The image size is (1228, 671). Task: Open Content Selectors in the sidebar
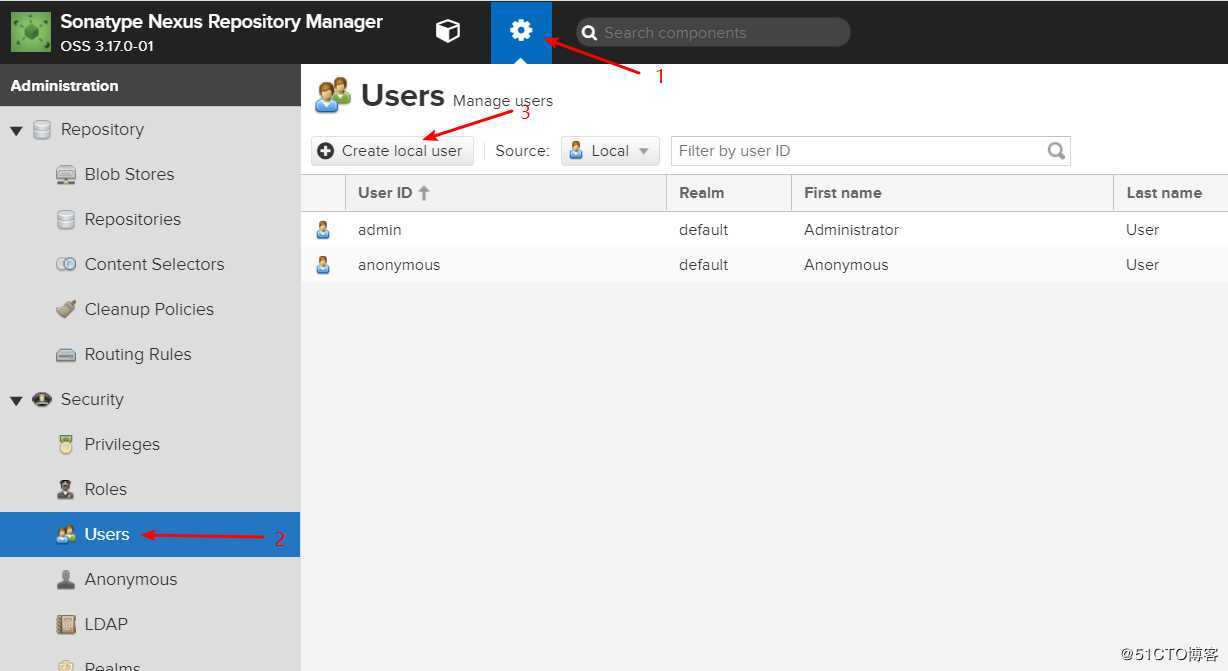[x=150, y=265]
